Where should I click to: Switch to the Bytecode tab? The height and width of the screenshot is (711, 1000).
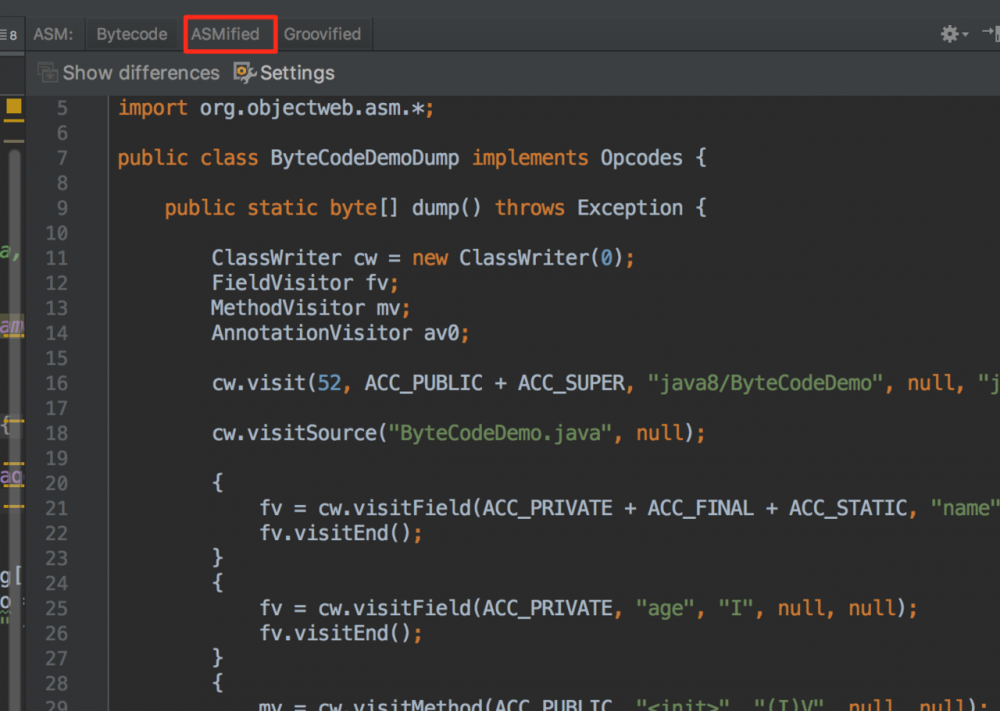coord(131,34)
